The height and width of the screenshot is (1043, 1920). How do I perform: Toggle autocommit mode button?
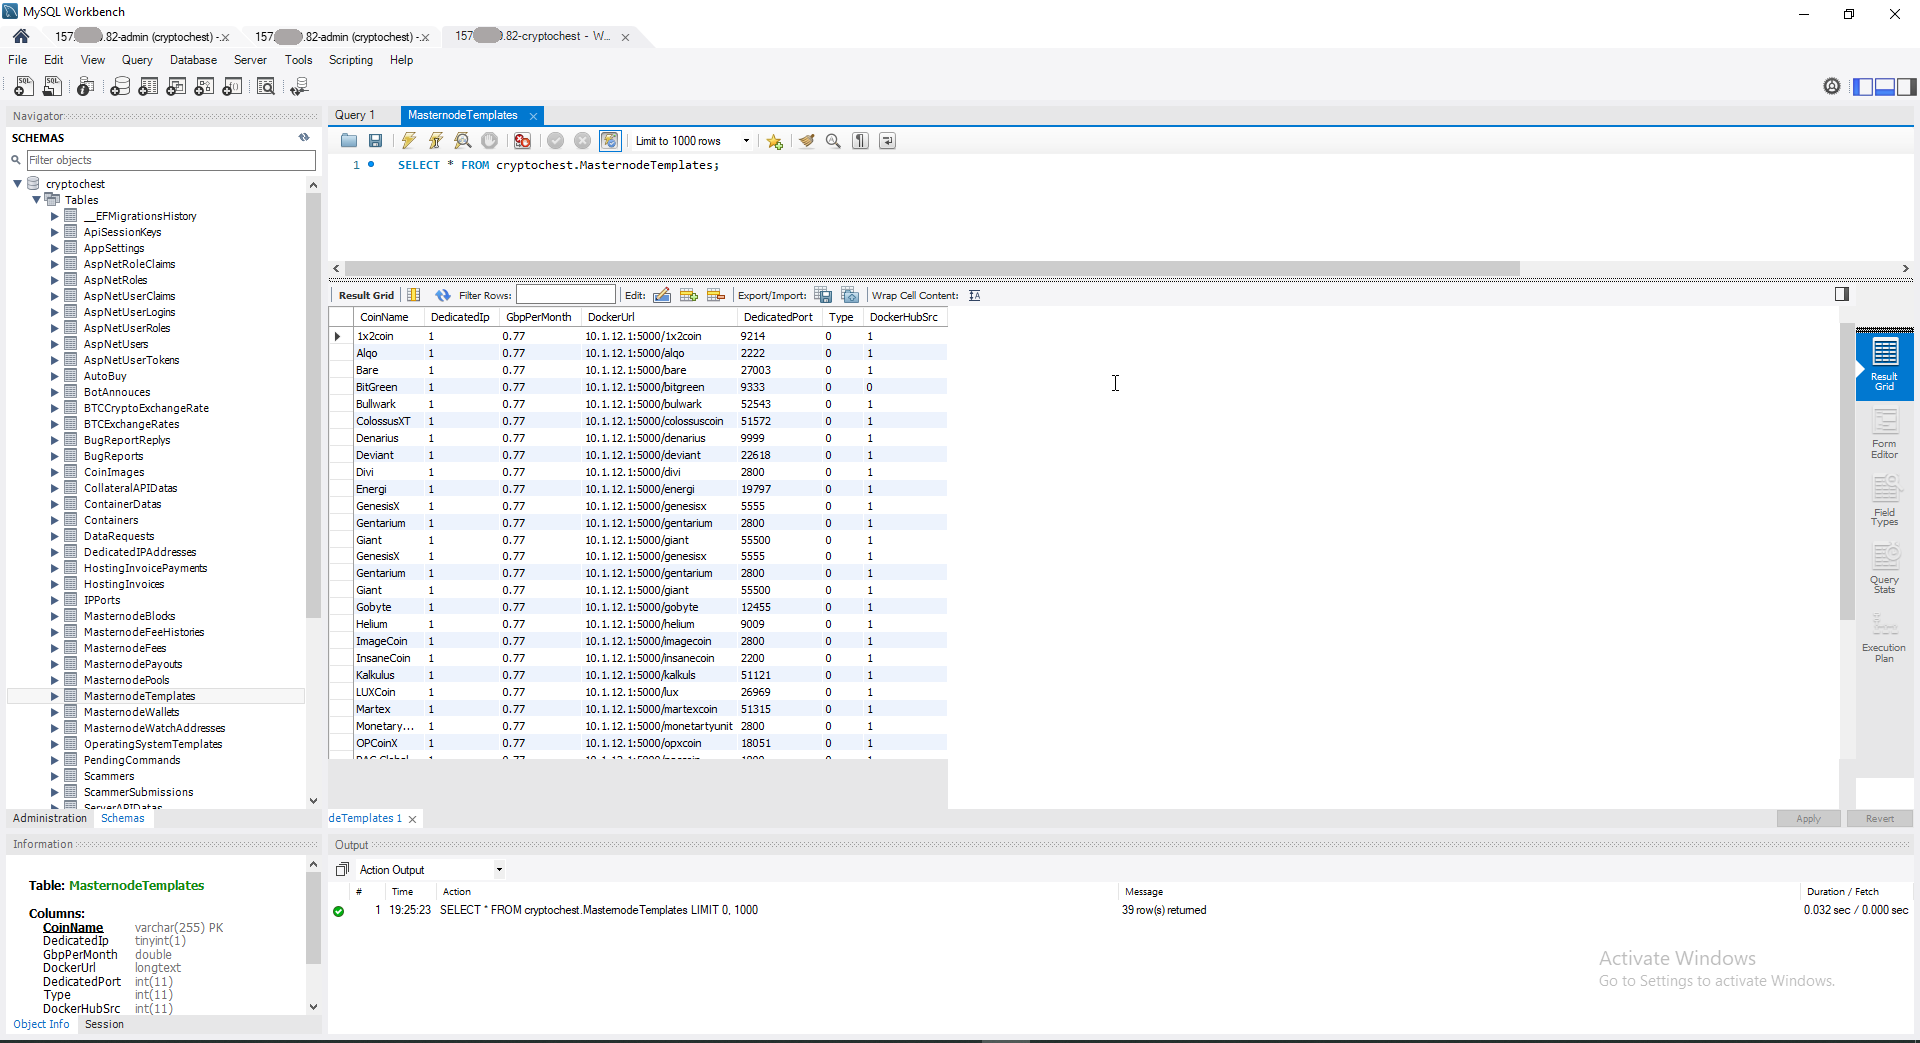pos(610,141)
